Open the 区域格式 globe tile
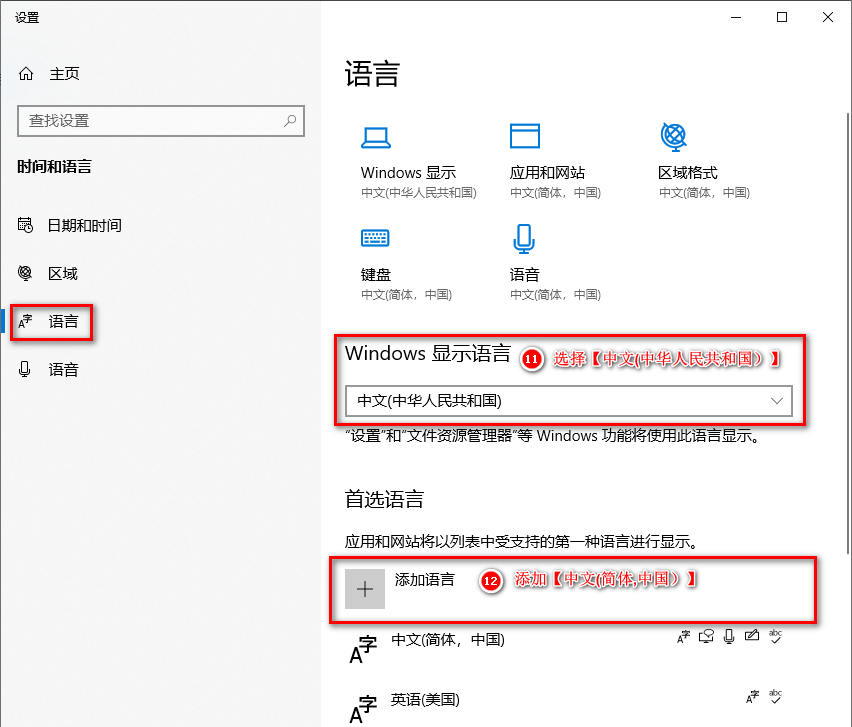The height and width of the screenshot is (727, 852). pyautogui.click(x=704, y=162)
